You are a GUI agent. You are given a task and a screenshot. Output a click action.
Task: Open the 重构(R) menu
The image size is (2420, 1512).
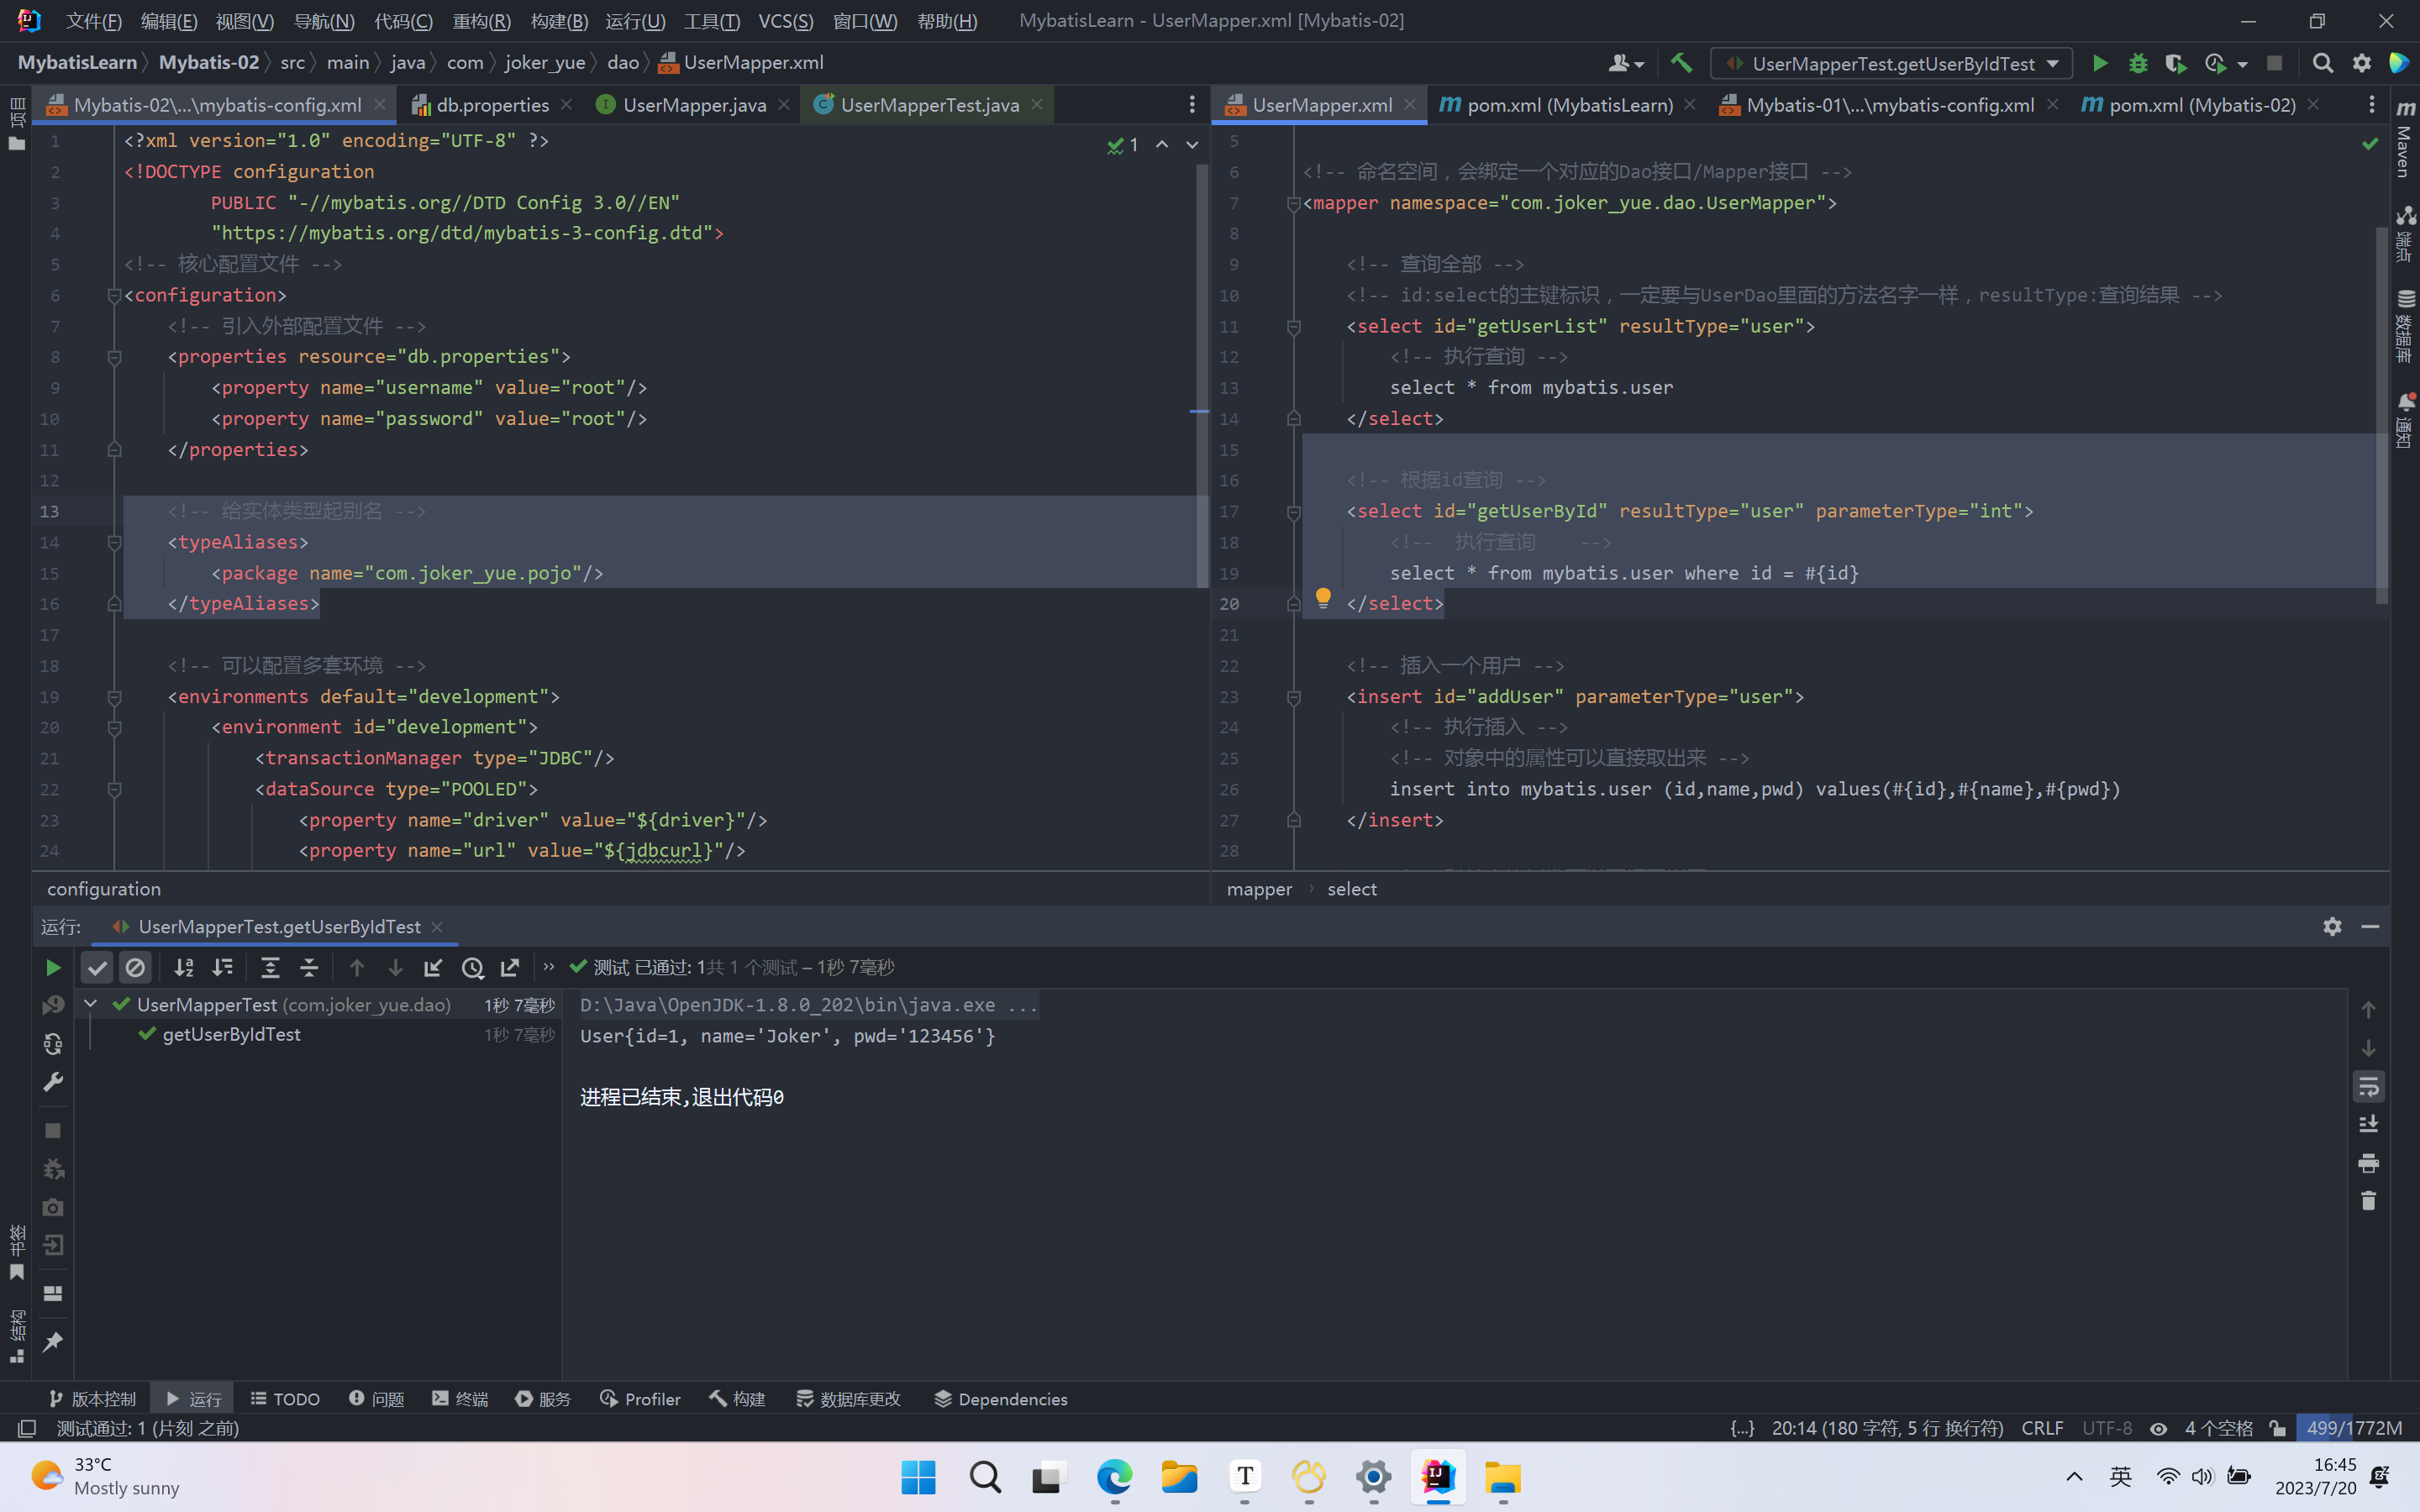pyautogui.click(x=481, y=21)
